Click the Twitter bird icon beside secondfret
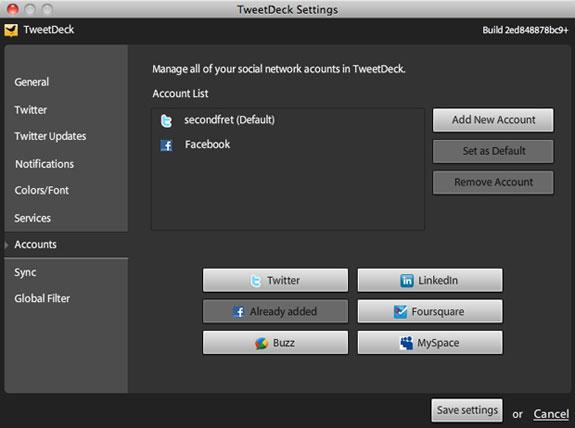The image size is (575, 428). pos(166,121)
